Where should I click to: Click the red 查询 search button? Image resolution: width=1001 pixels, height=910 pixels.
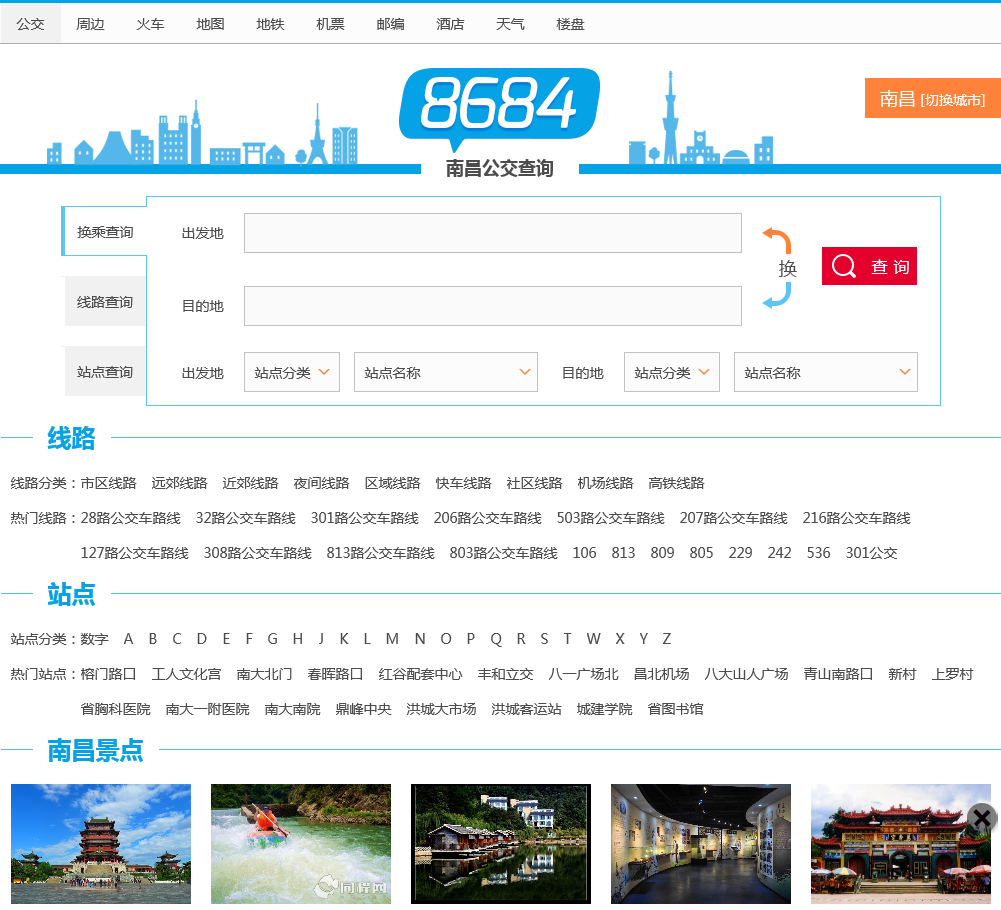[x=869, y=266]
